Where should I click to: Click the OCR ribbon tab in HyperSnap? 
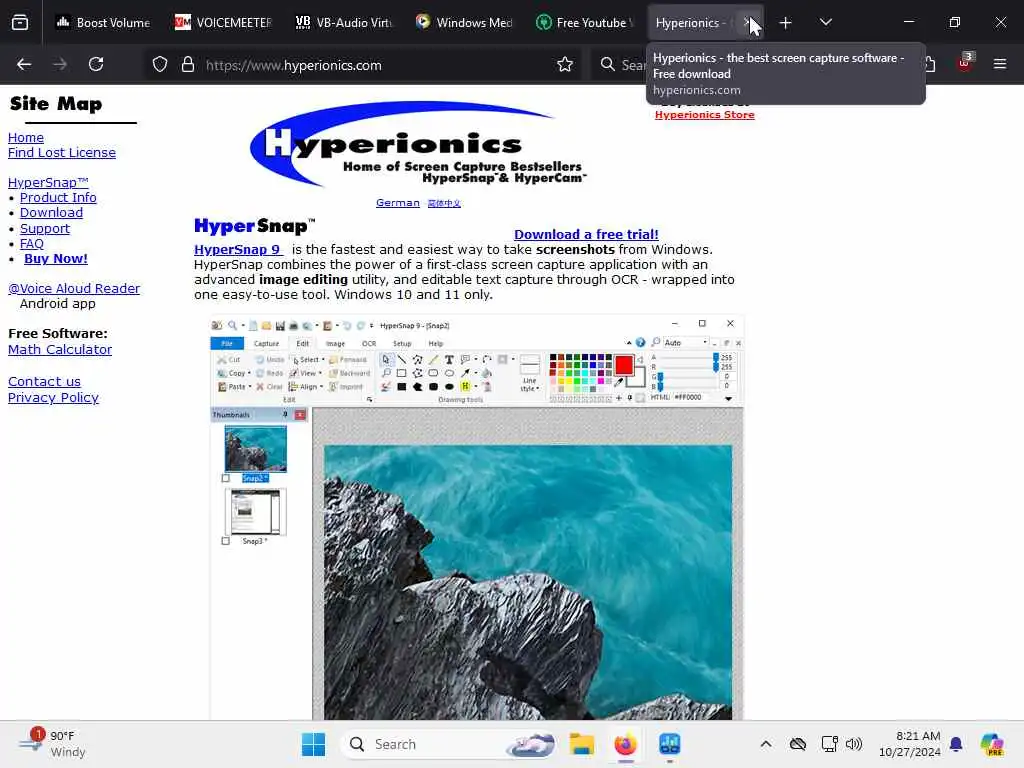(x=369, y=344)
